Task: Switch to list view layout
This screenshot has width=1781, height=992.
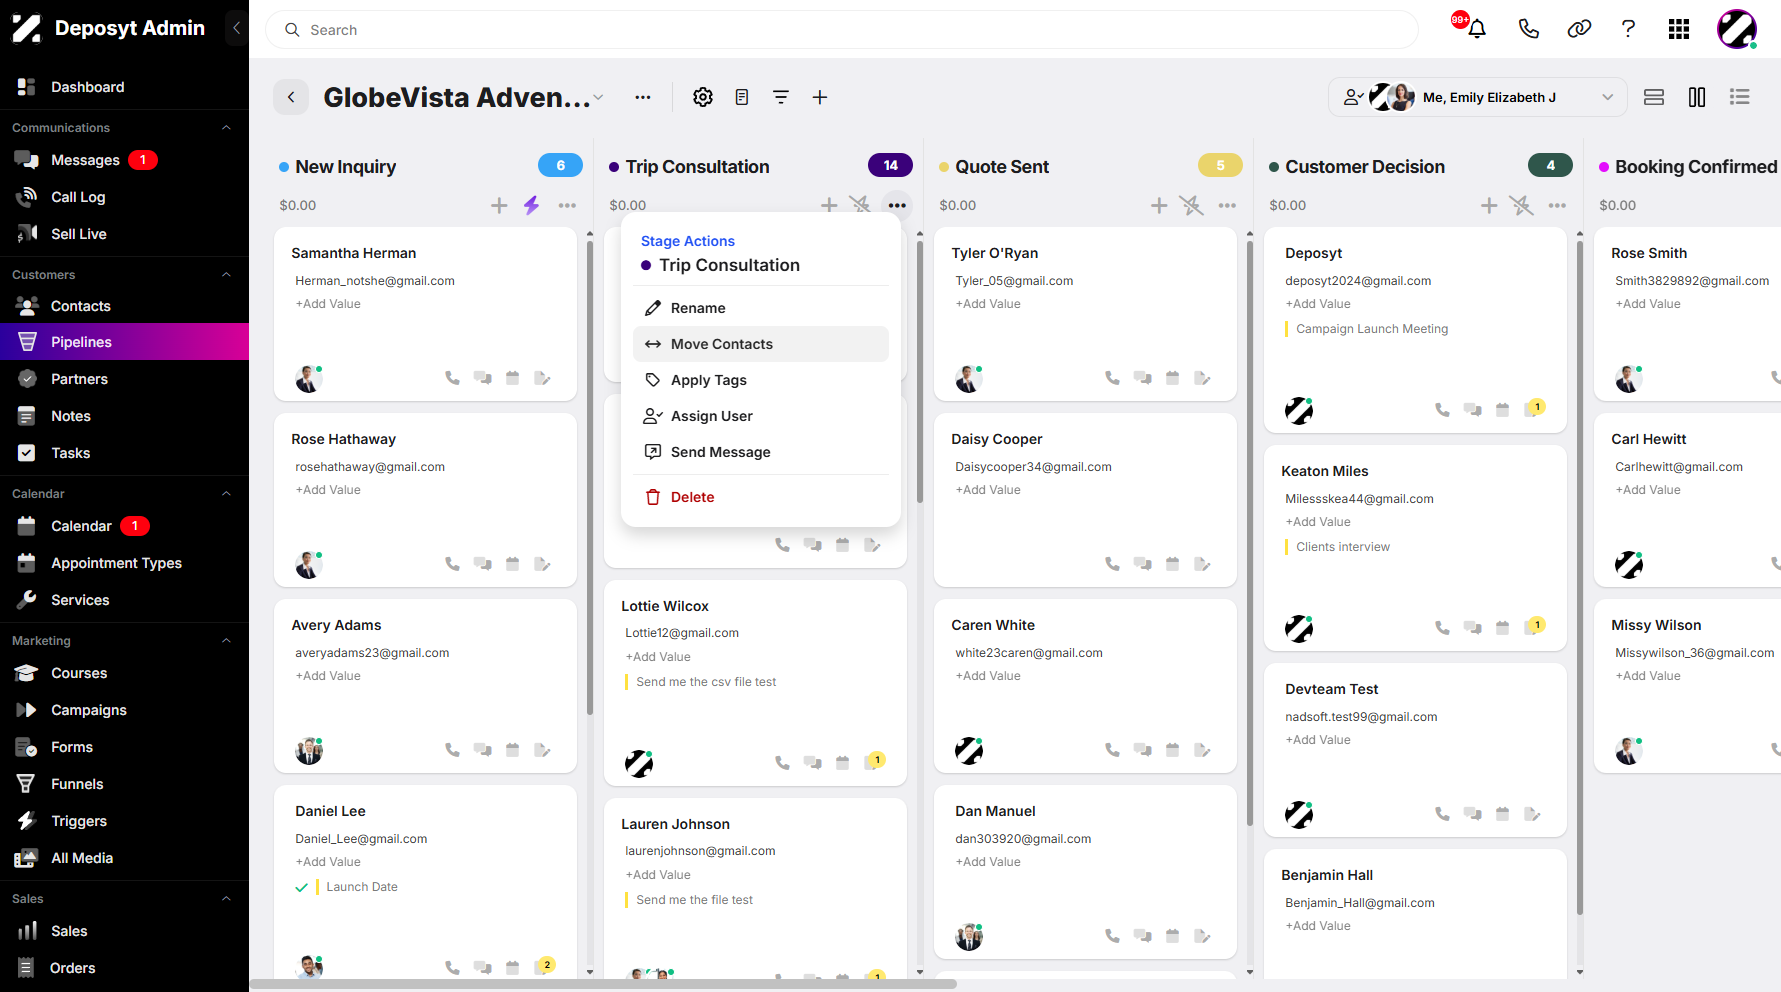Action: click(x=1740, y=97)
